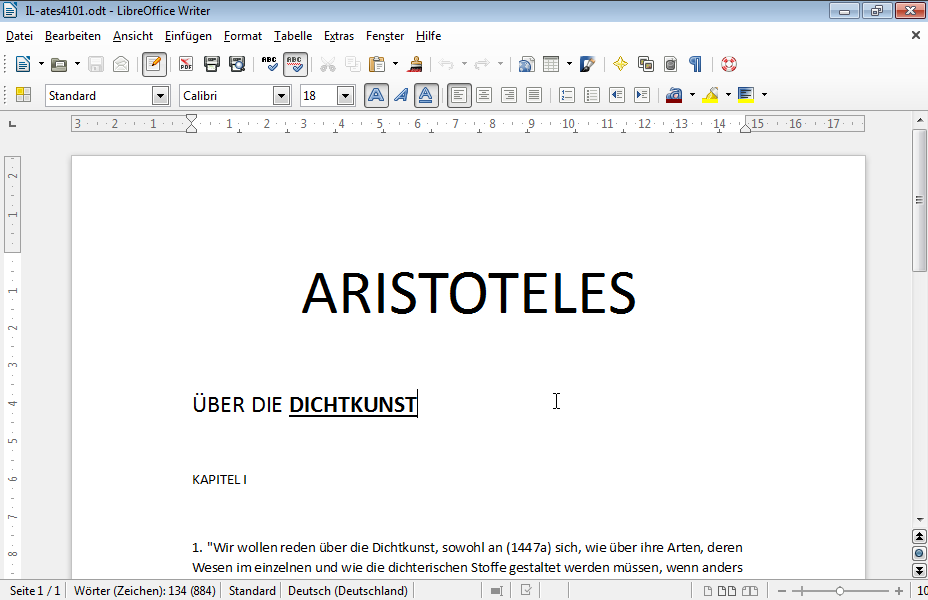928x600 pixels.
Task: Open the Gallery icon
Action: point(646,64)
